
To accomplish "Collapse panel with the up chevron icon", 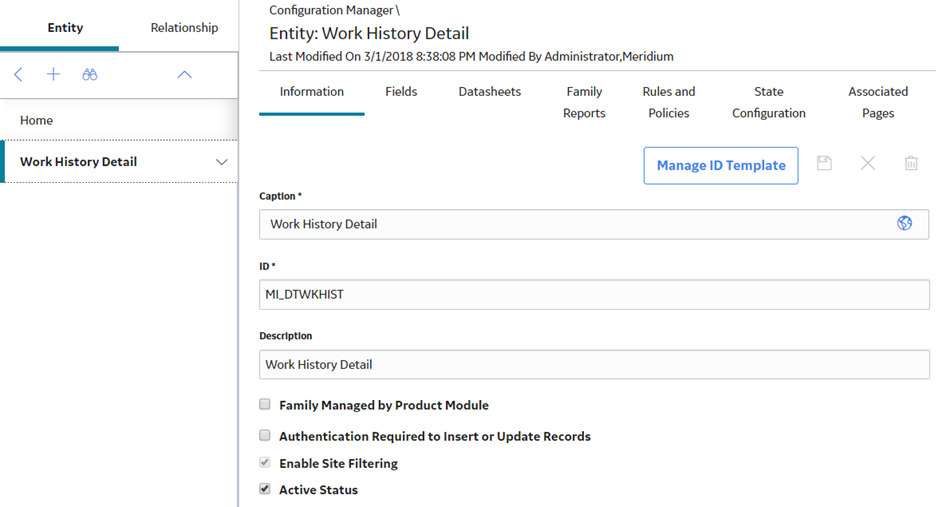I will pyautogui.click(x=184, y=75).
